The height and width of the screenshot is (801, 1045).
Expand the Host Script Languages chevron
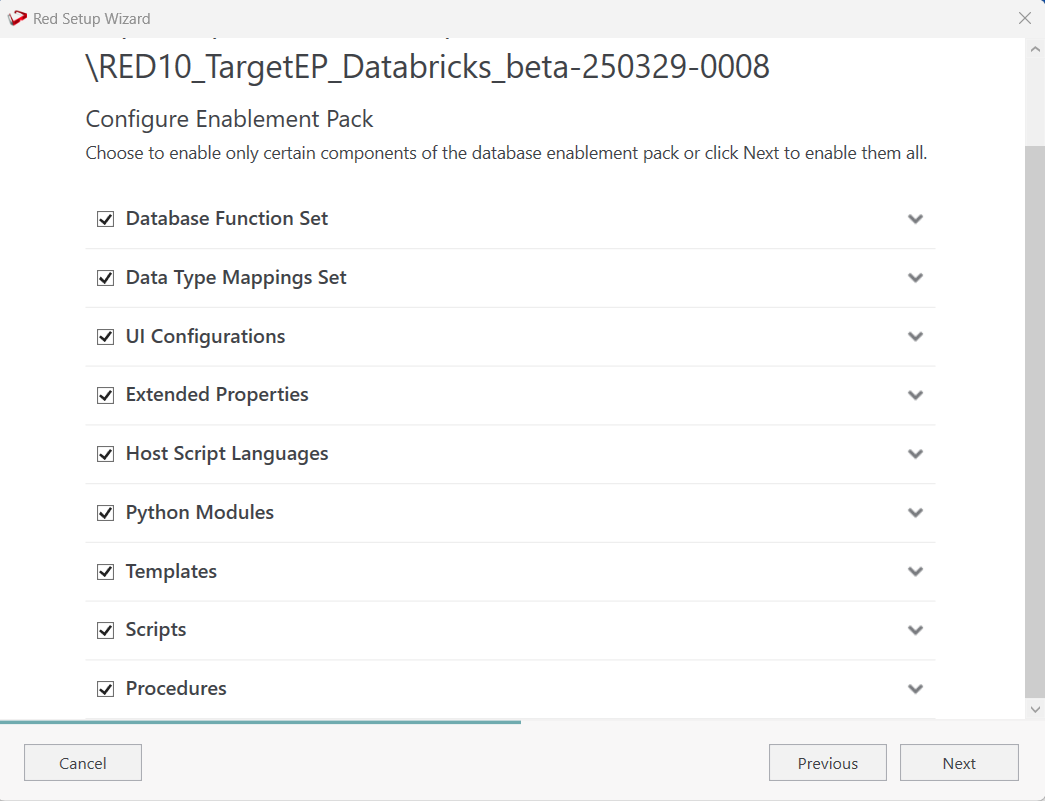[915, 454]
